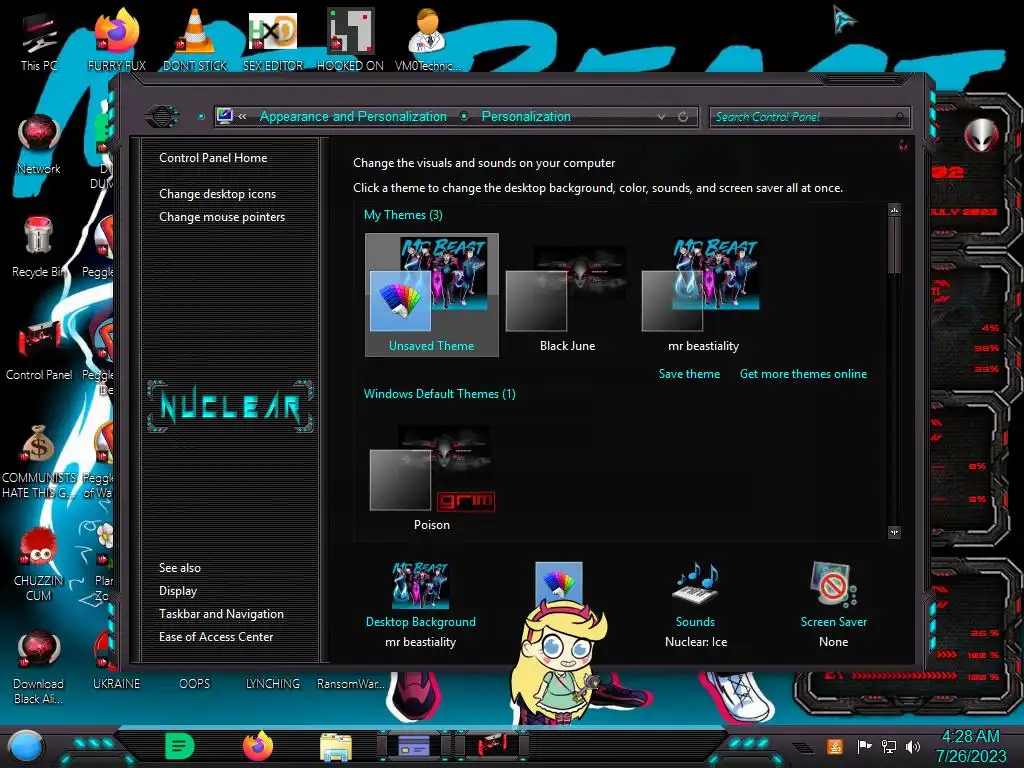Click Get more themes online link
The image size is (1024, 768).
pos(803,374)
